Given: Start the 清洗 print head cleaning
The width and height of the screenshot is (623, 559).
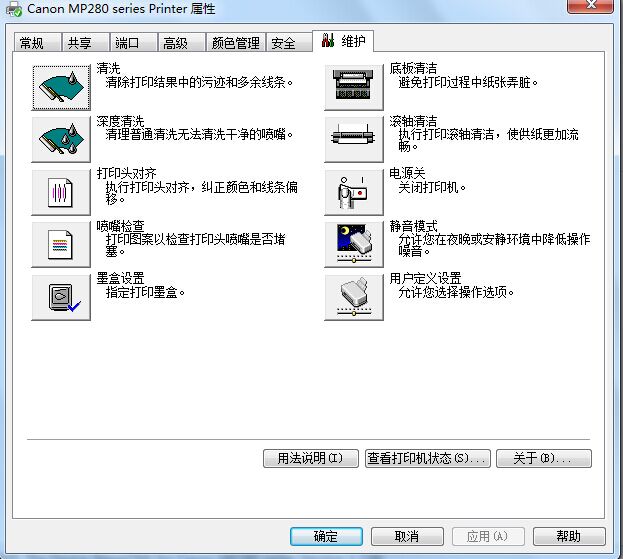Looking at the screenshot, I should (61, 87).
